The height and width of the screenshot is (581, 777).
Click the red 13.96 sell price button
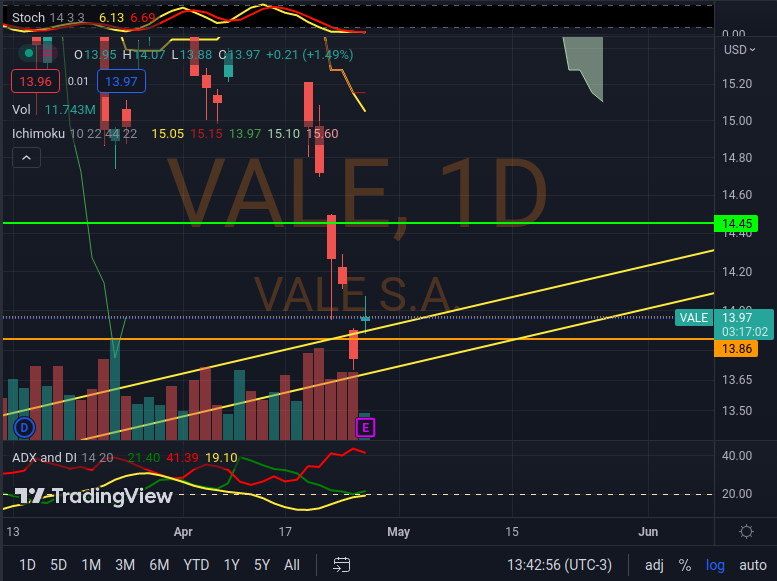point(35,81)
